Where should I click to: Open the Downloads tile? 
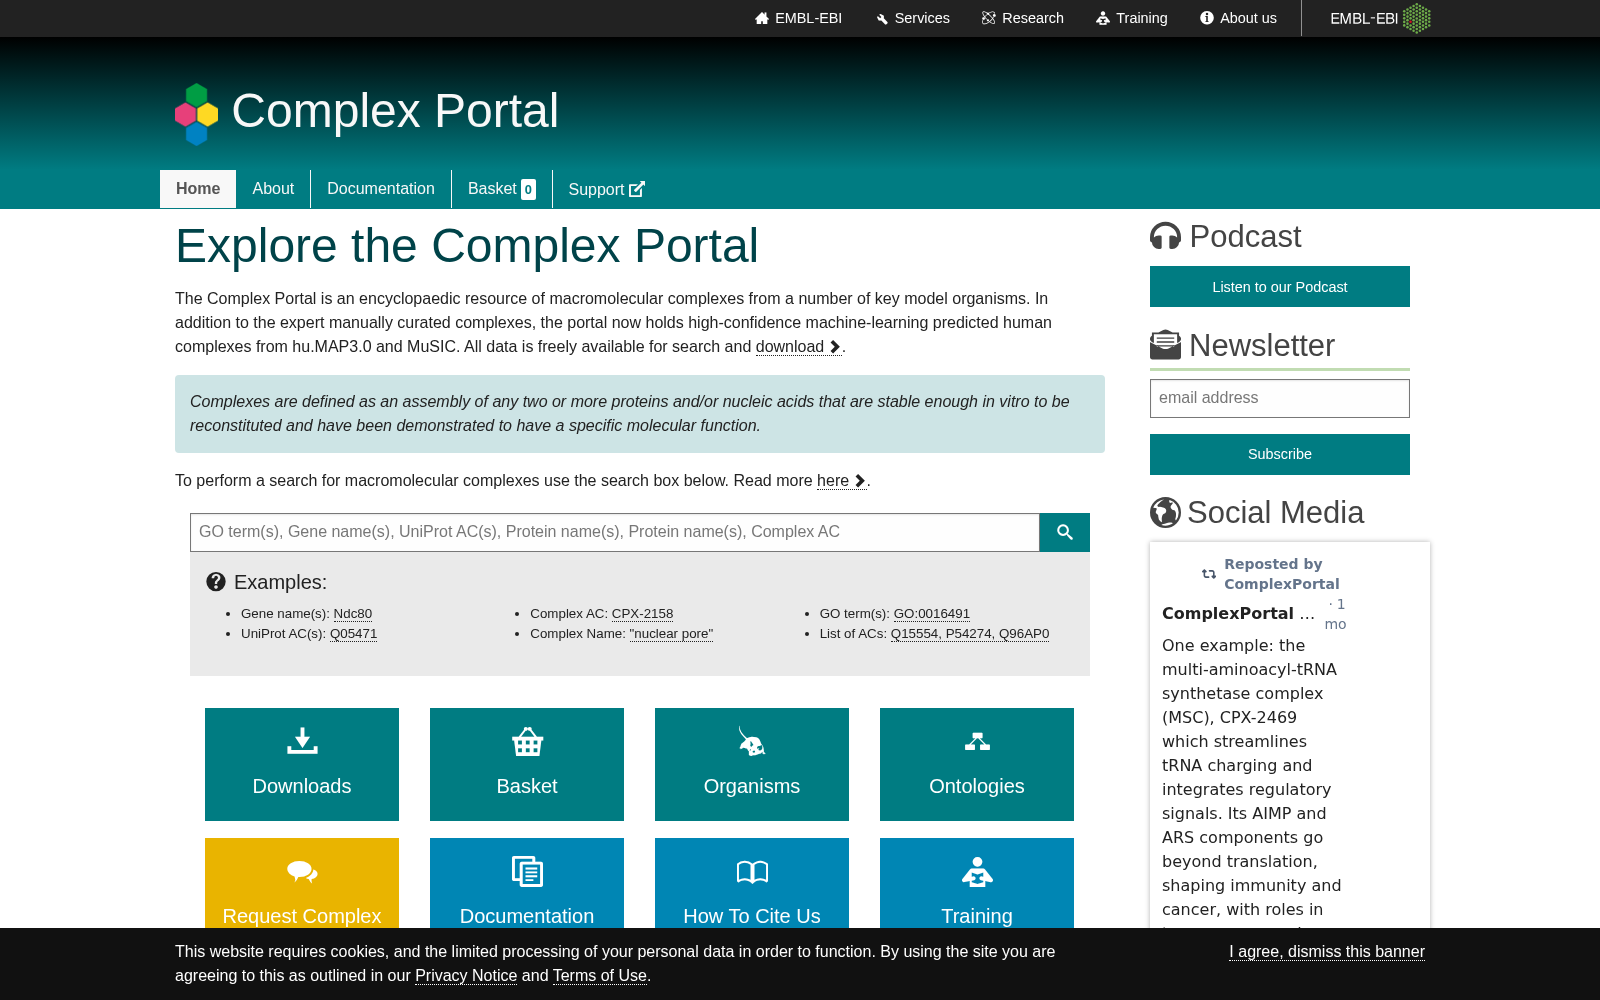[x=302, y=764]
